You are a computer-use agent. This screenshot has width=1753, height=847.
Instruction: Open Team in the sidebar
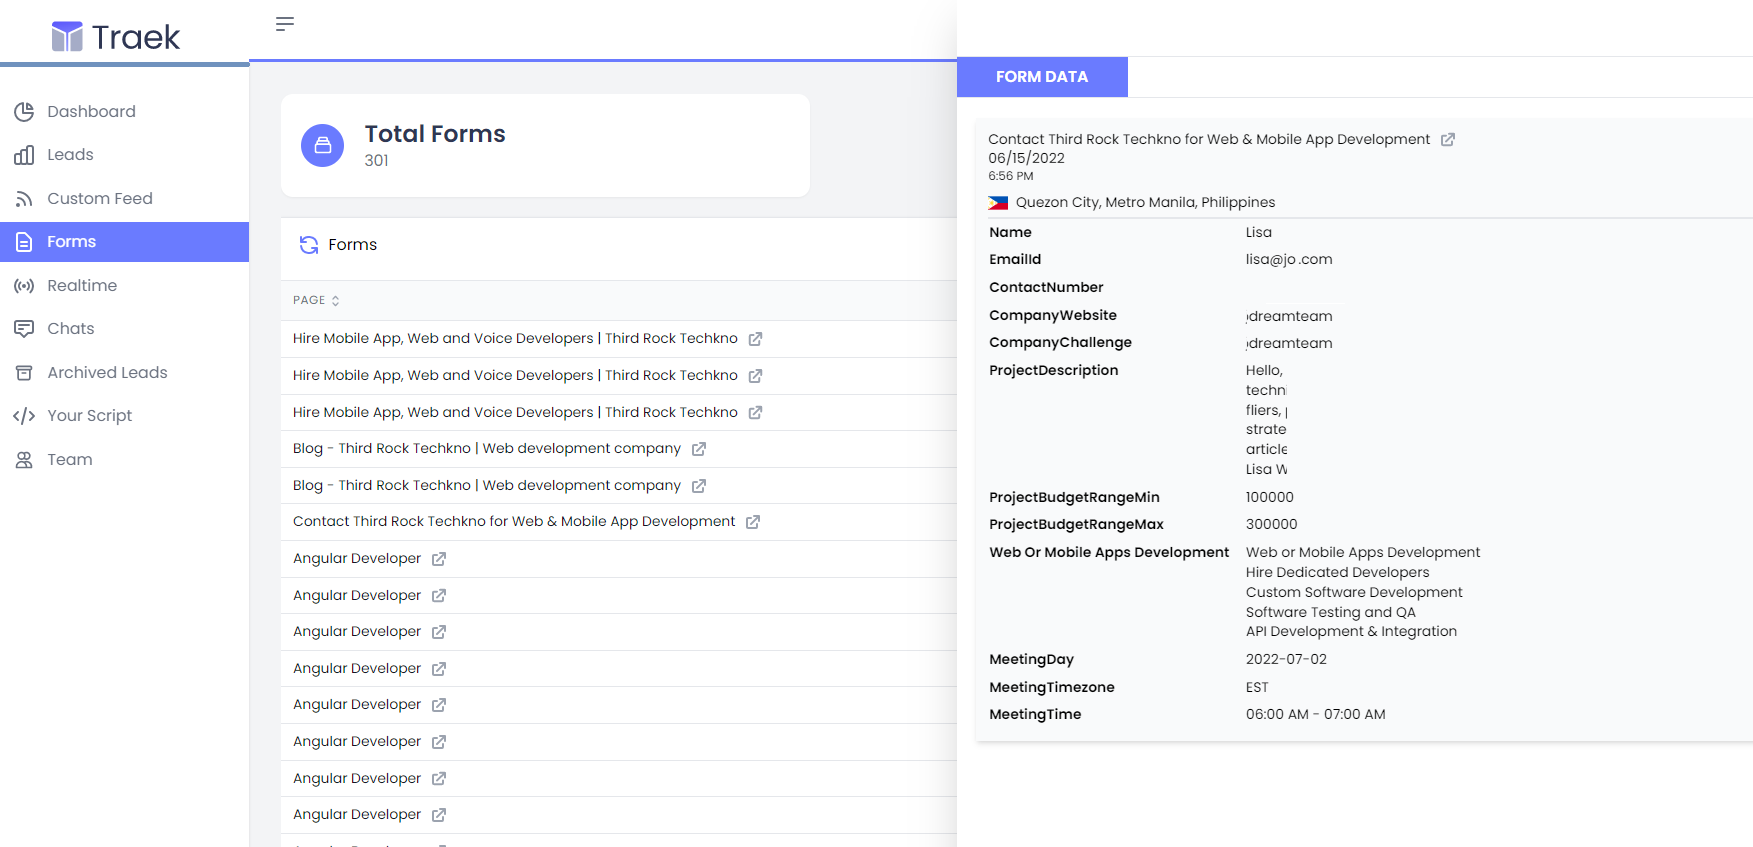70,460
